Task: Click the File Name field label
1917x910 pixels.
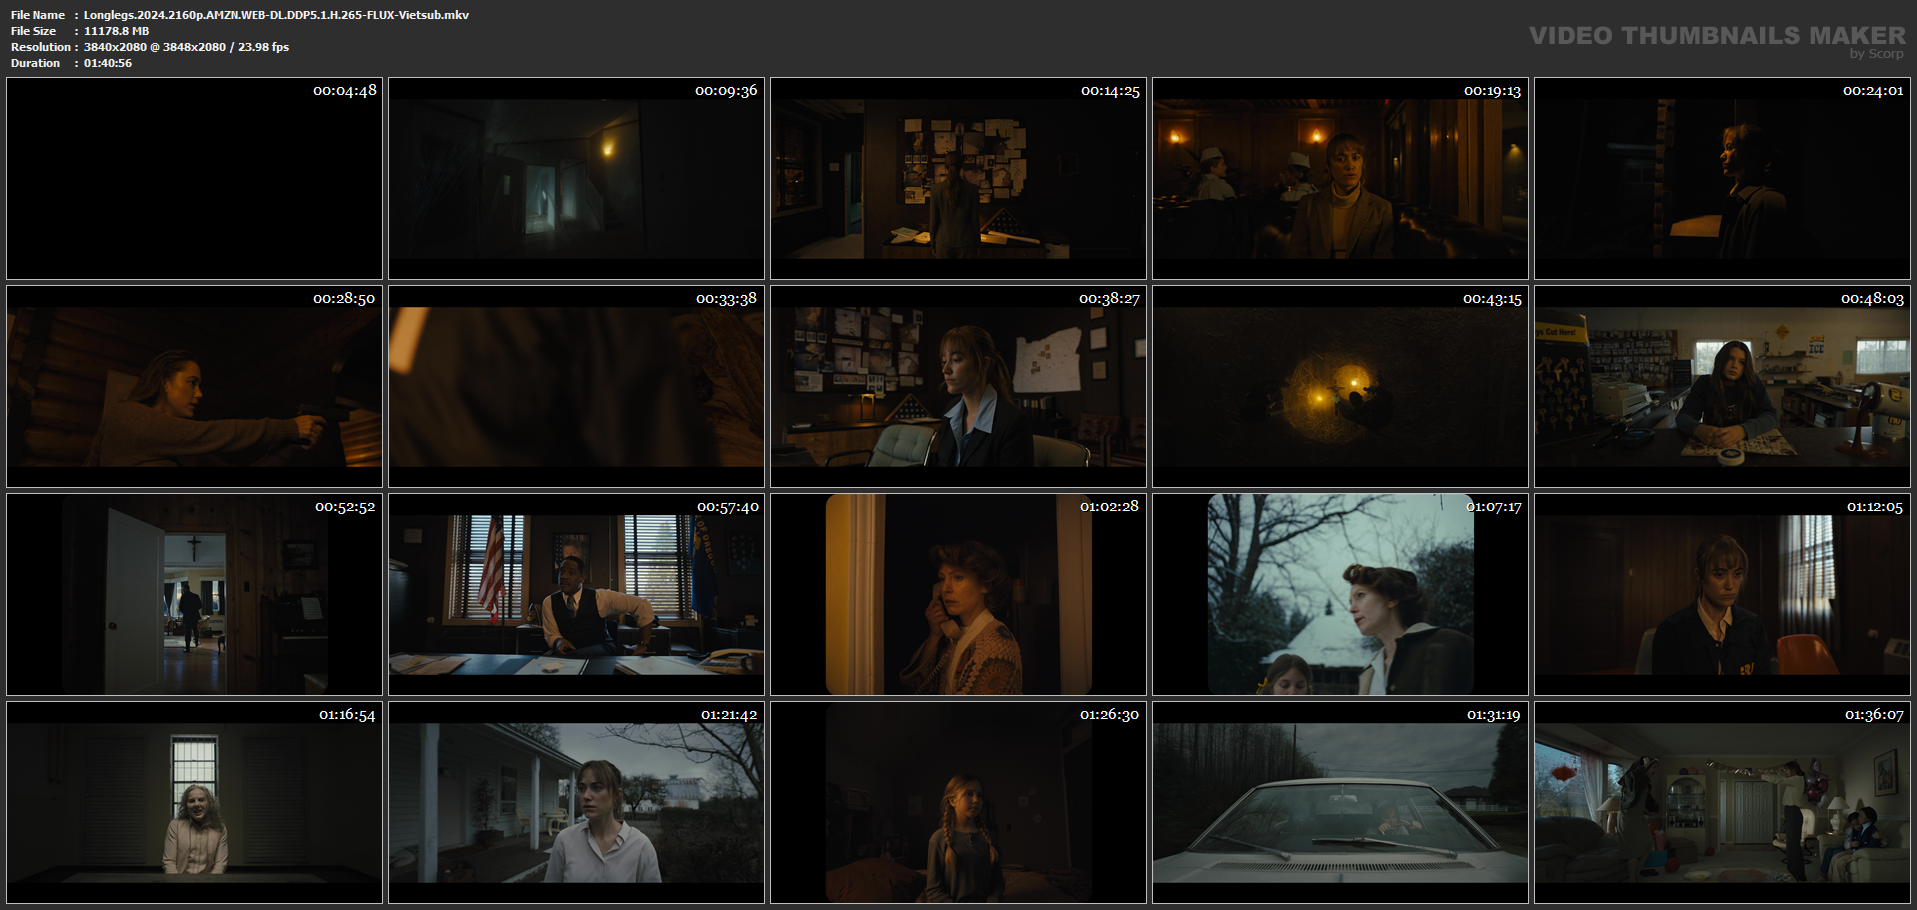Action: [38, 15]
